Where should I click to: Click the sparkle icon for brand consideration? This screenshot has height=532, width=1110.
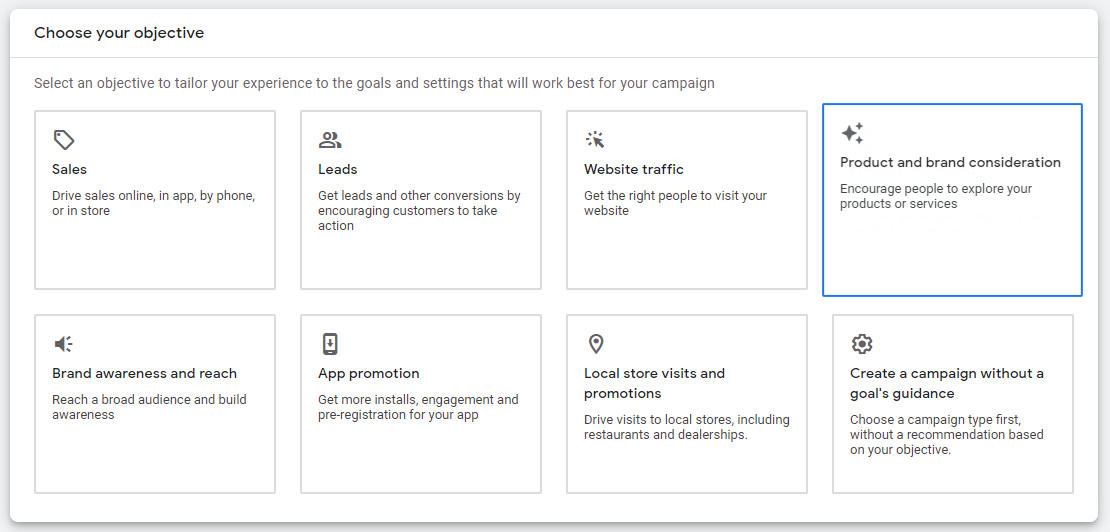852,133
